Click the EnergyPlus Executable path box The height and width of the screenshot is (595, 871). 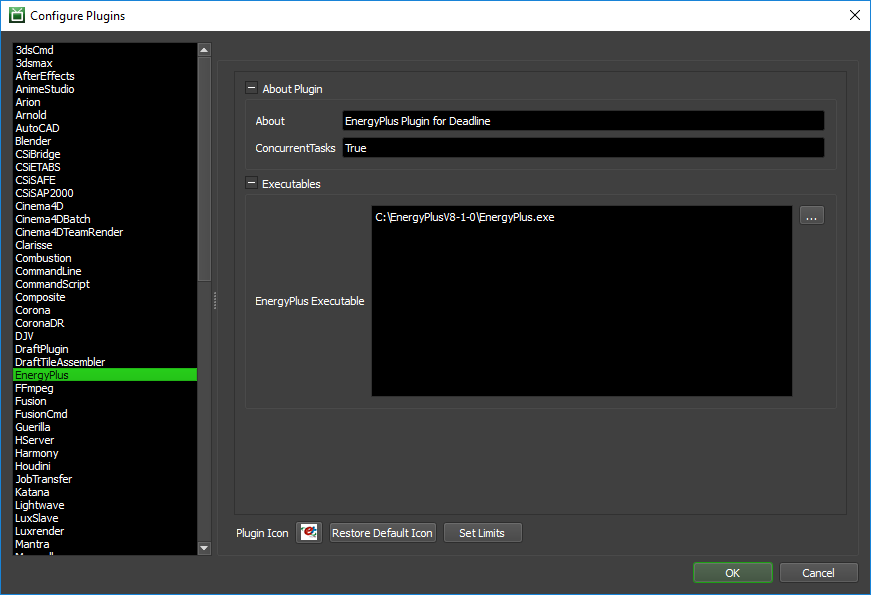tap(581, 300)
